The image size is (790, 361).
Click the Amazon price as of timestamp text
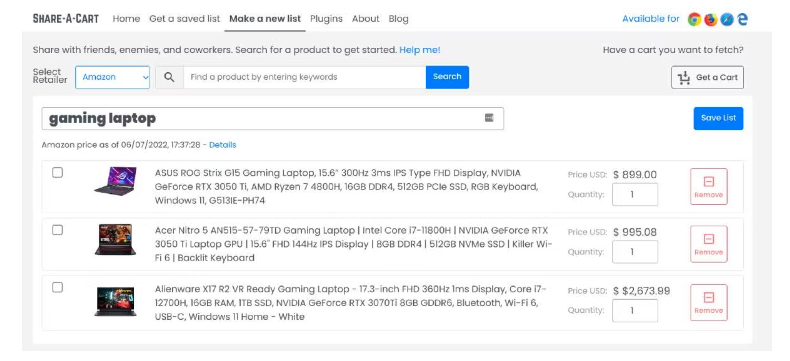121,145
